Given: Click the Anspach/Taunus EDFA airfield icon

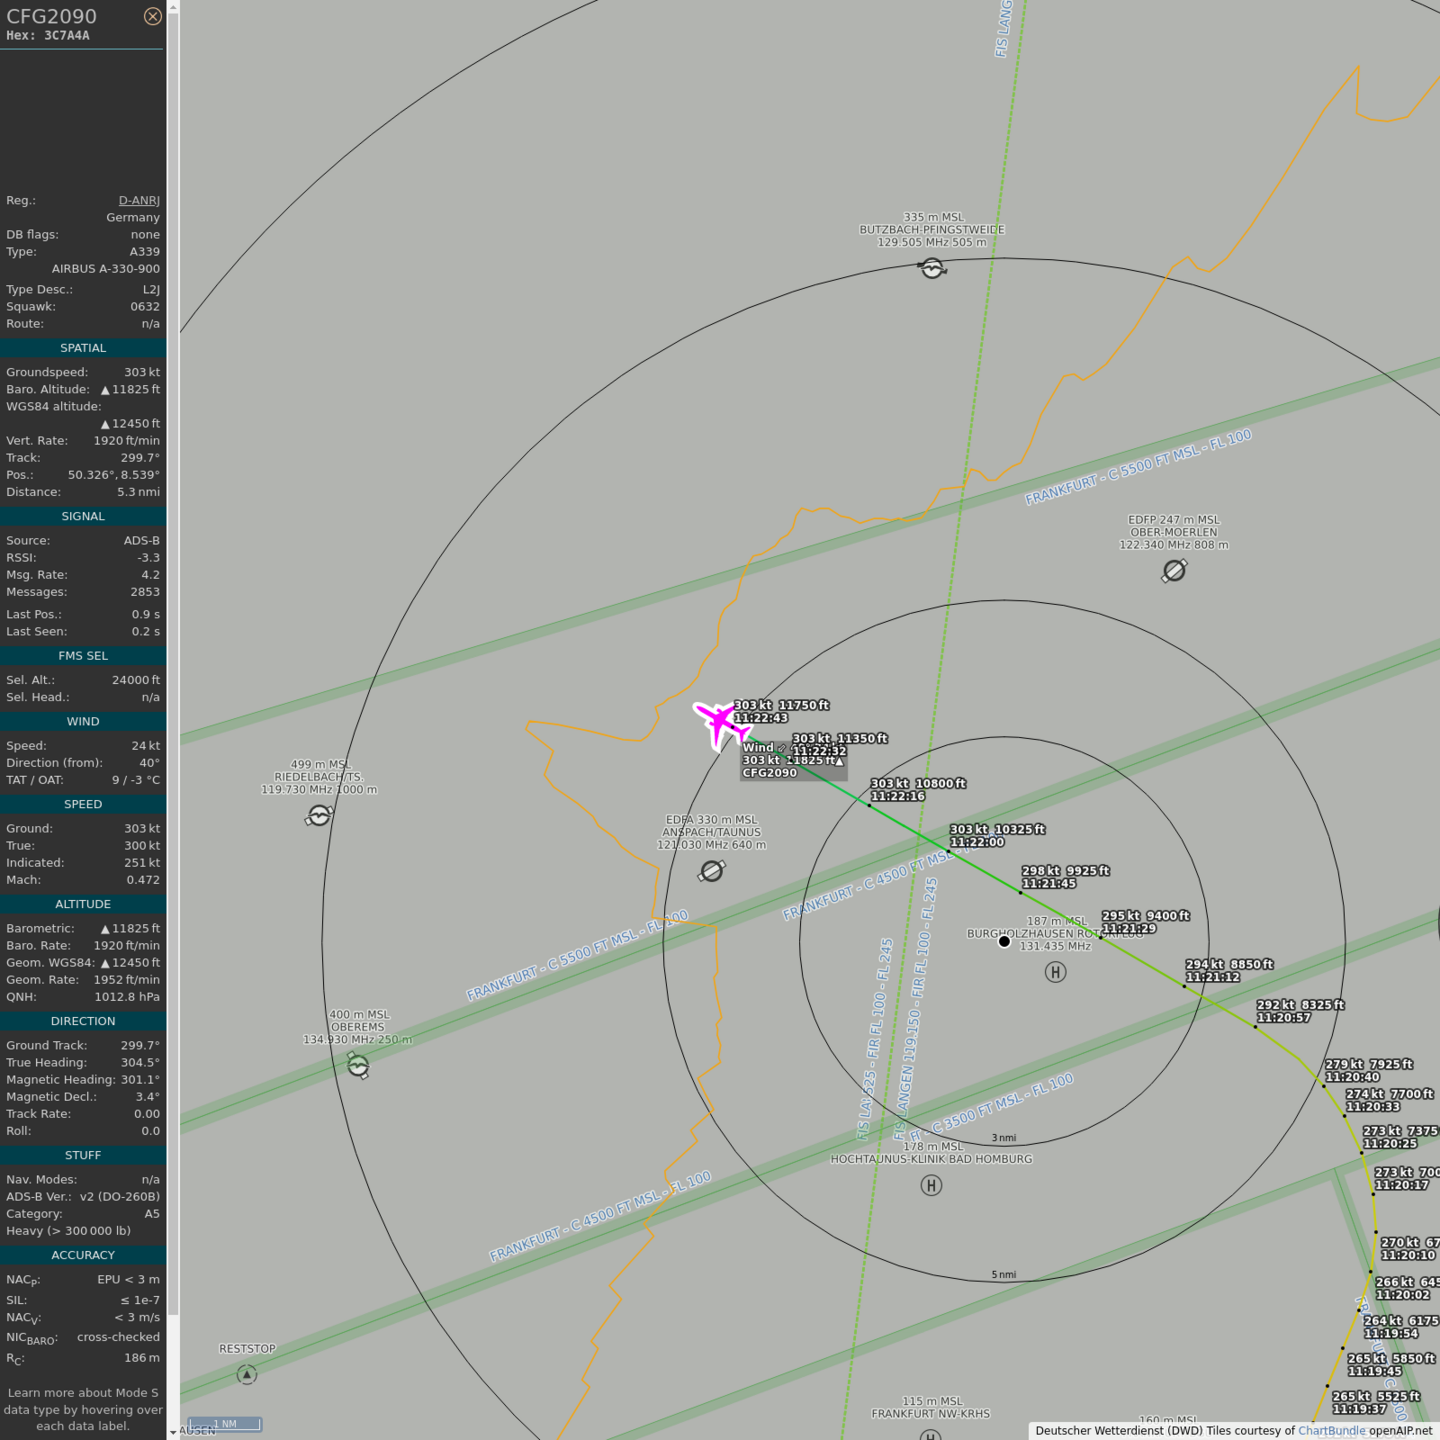Looking at the screenshot, I should pyautogui.click(x=712, y=871).
